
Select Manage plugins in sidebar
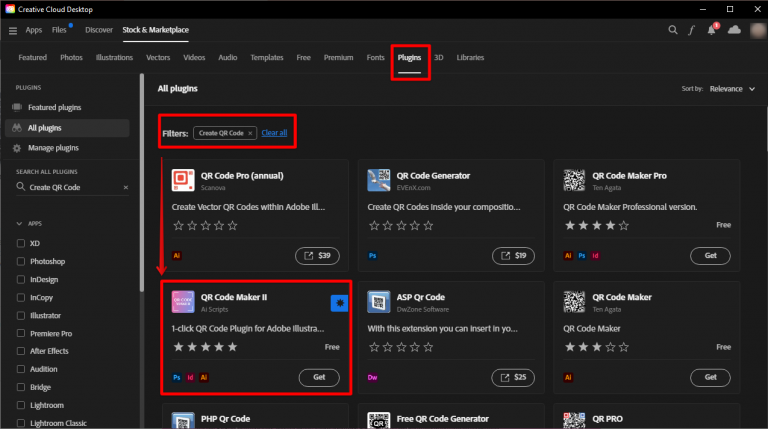click(56, 148)
